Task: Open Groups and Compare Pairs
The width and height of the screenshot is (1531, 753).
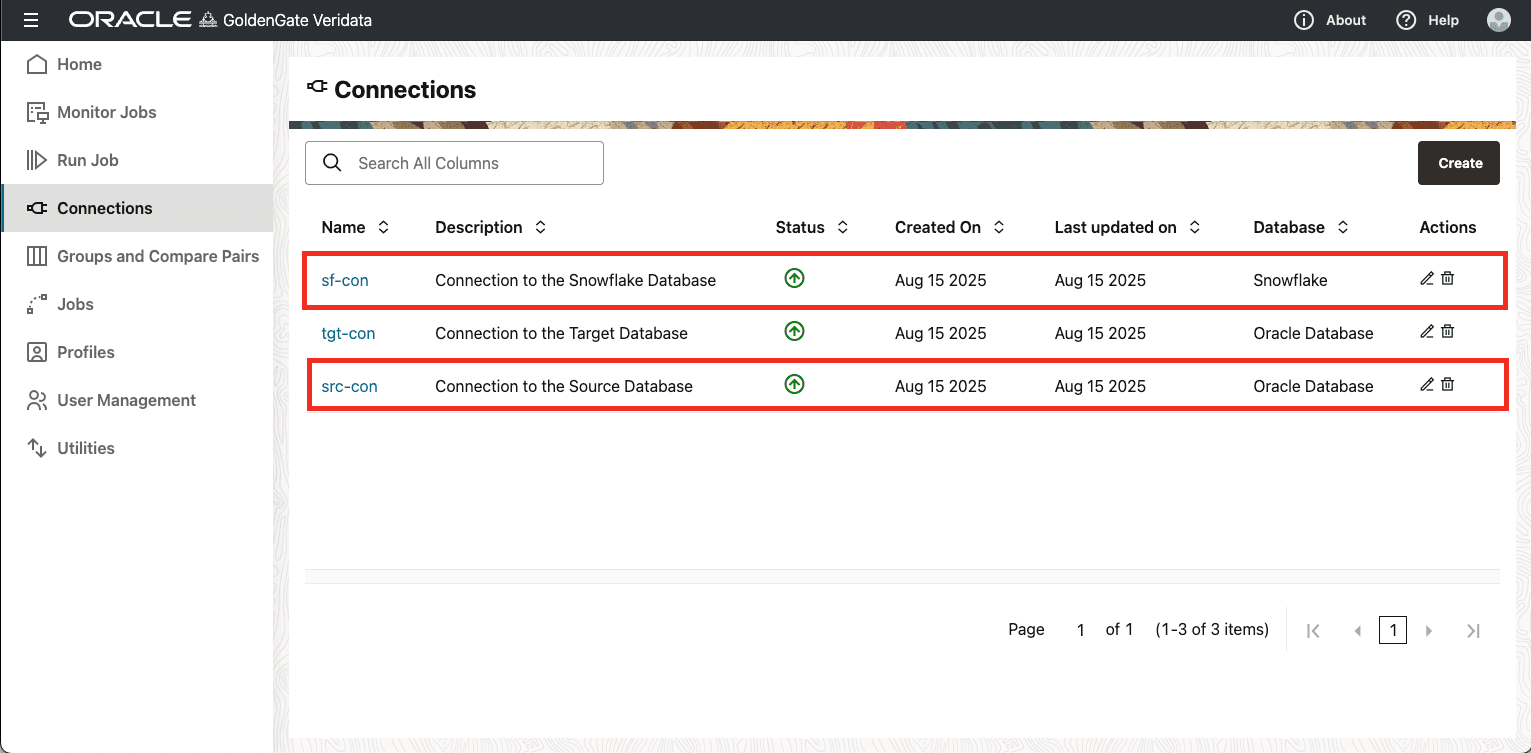Action: click(x=137, y=256)
